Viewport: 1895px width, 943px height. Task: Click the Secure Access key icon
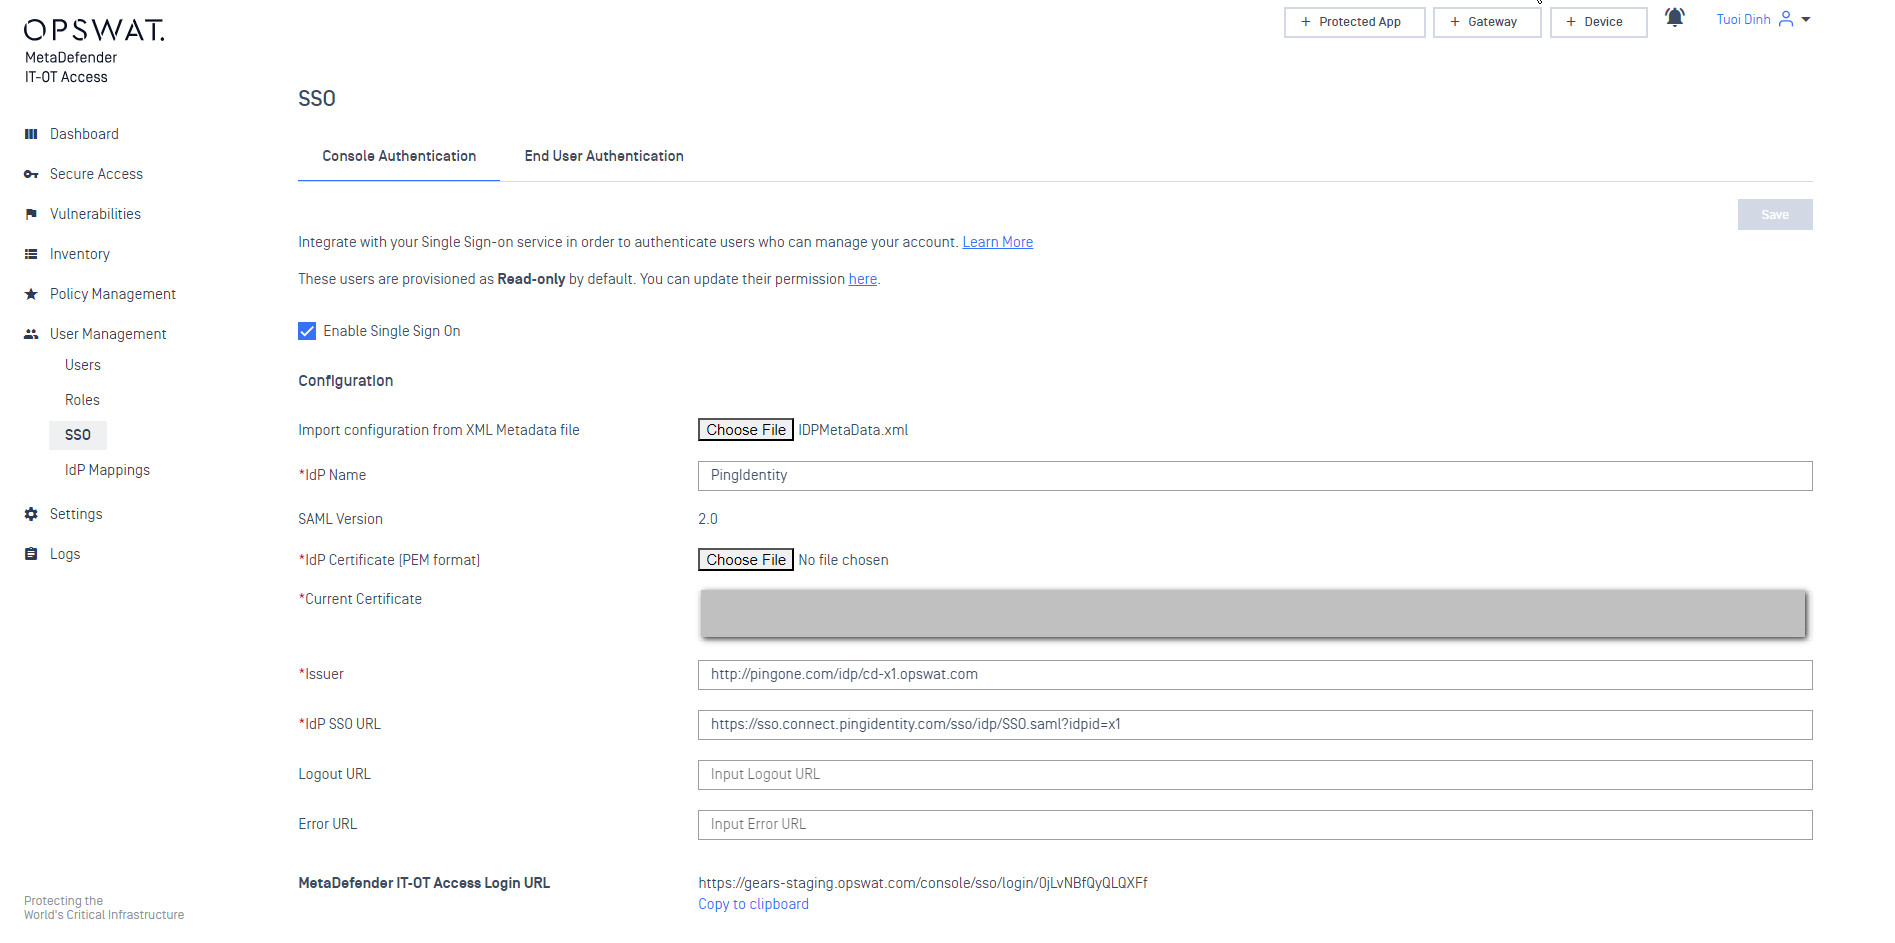click(x=31, y=174)
